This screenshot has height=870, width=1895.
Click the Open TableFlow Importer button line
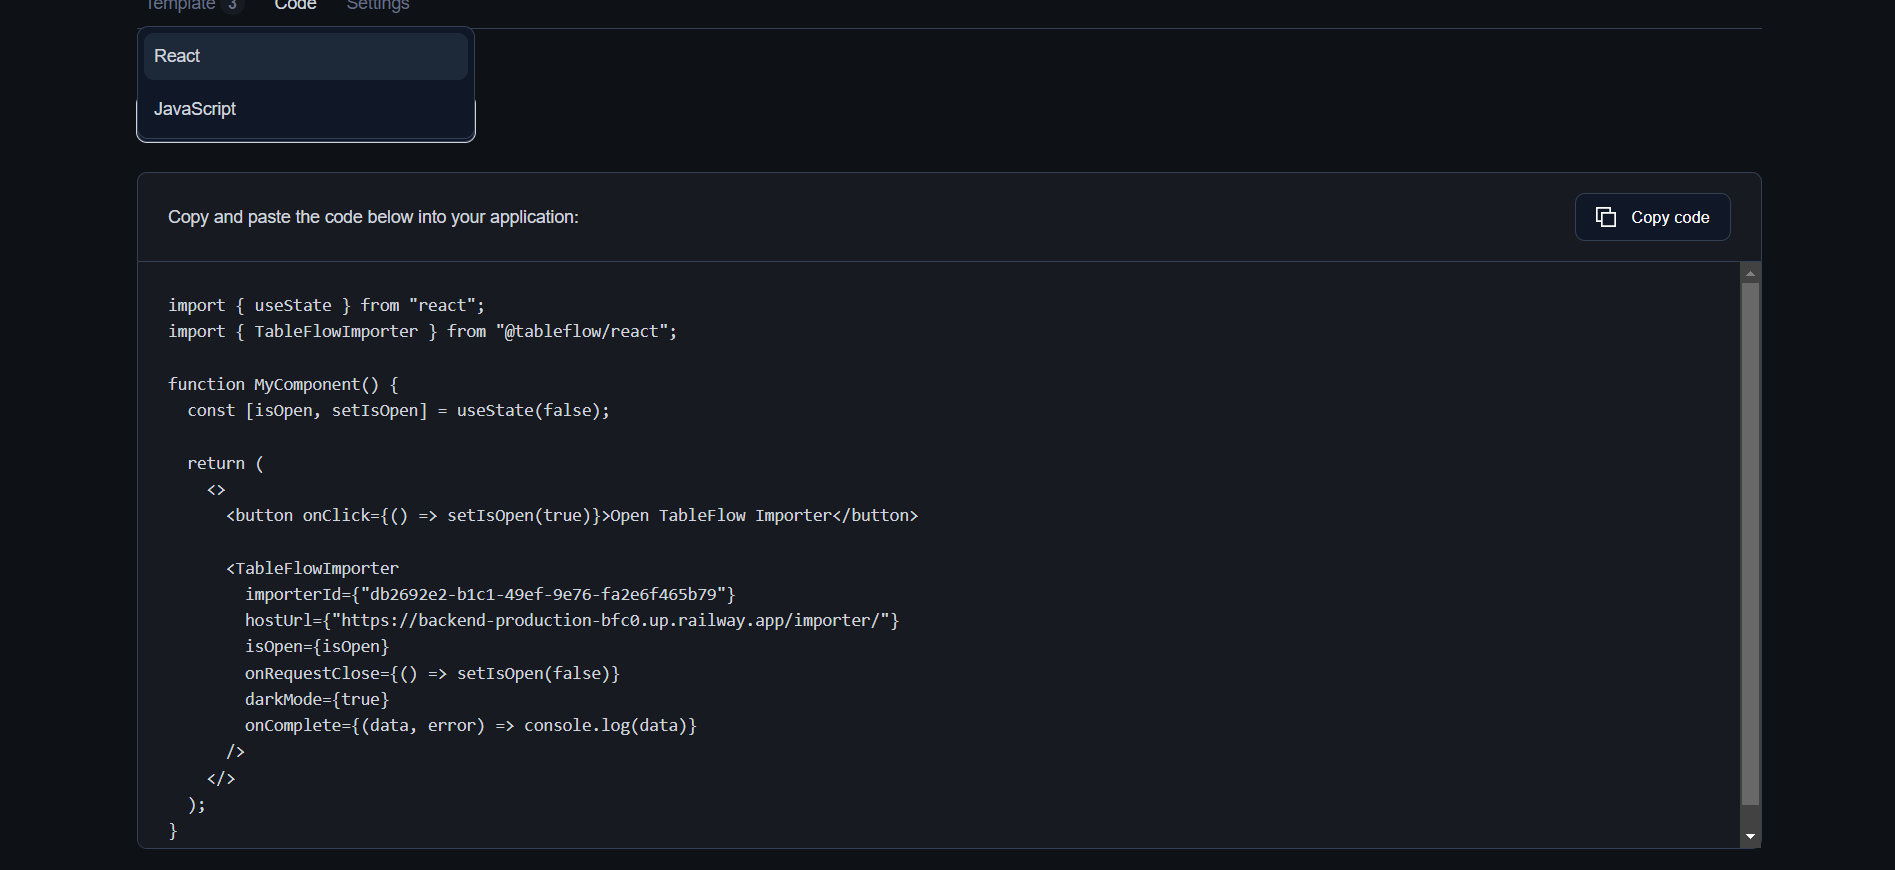pyautogui.click(x=572, y=515)
